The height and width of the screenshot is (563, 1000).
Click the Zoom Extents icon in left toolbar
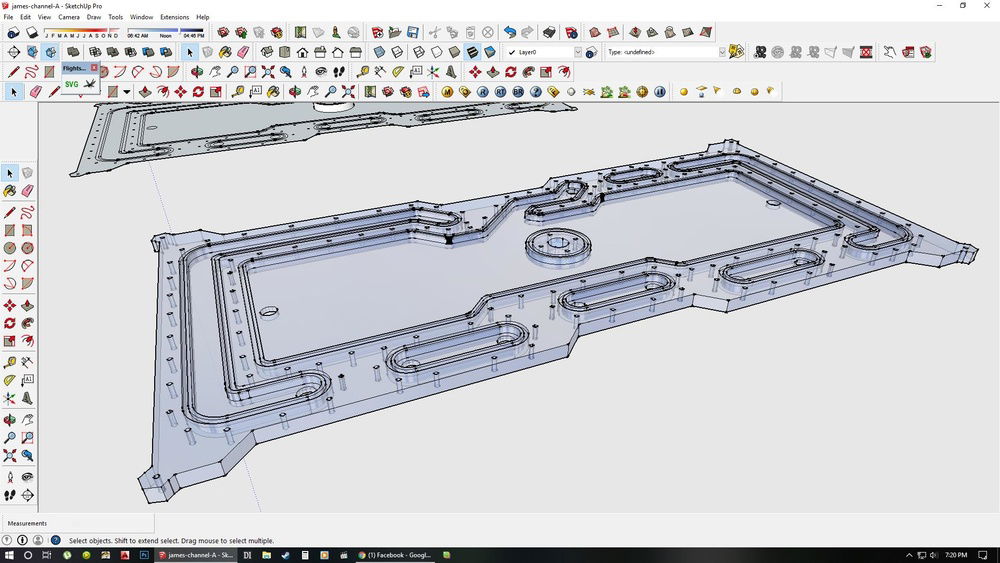10,456
